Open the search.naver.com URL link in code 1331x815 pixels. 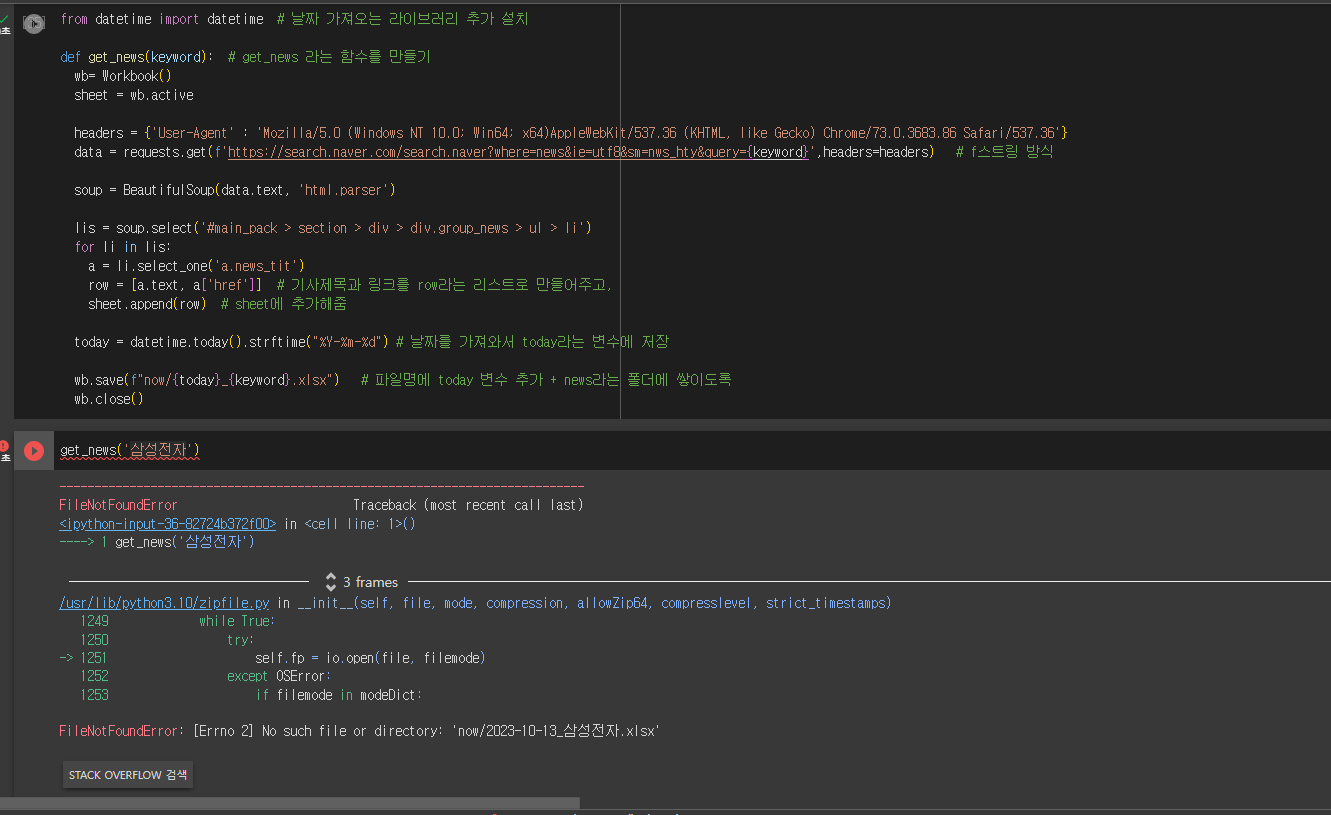pos(517,152)
